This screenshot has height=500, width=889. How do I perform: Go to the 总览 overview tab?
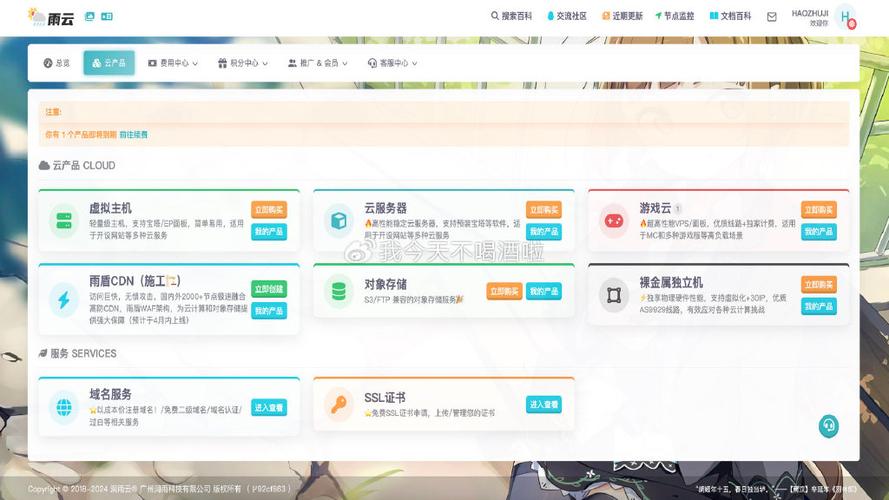pos(57,63)
